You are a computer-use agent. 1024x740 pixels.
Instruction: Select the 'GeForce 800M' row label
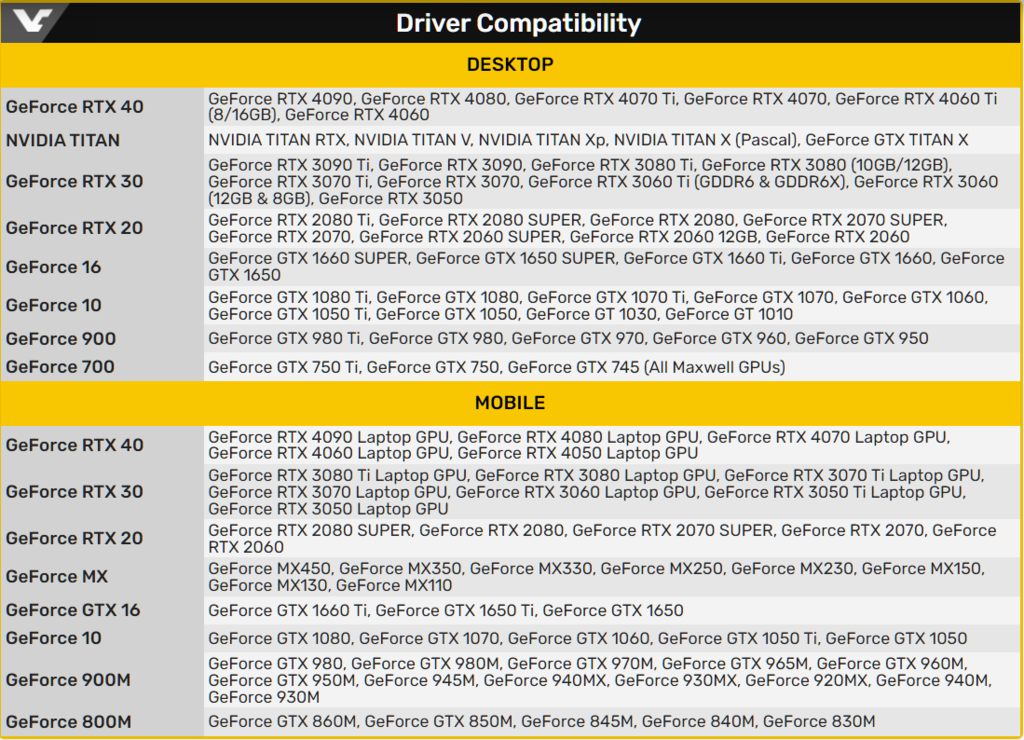[x=69, y=722]
